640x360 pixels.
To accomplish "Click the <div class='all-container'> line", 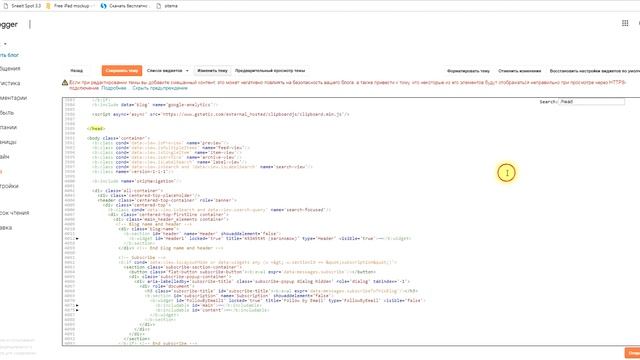I will point(127,191).
